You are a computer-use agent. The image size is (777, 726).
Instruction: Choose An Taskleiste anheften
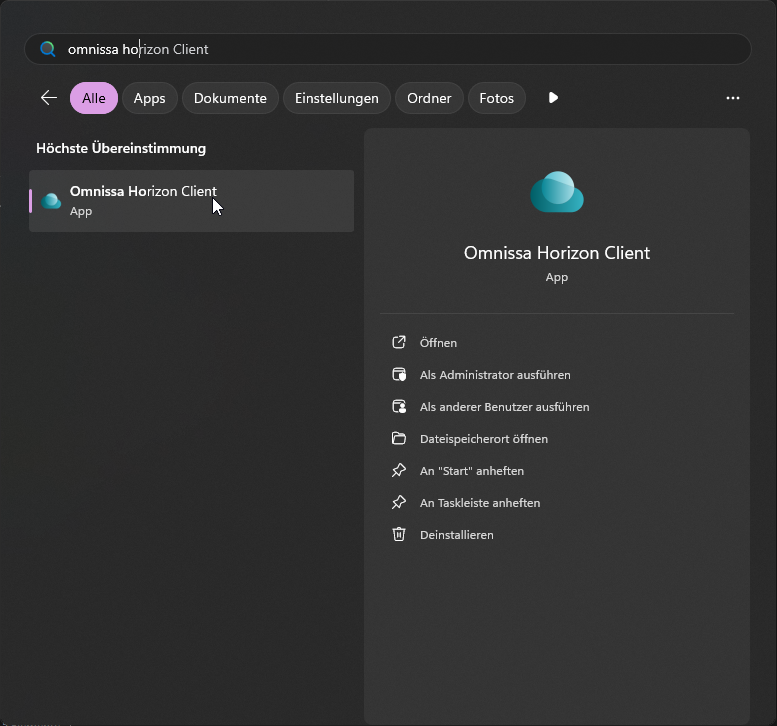tap(479, 503)
